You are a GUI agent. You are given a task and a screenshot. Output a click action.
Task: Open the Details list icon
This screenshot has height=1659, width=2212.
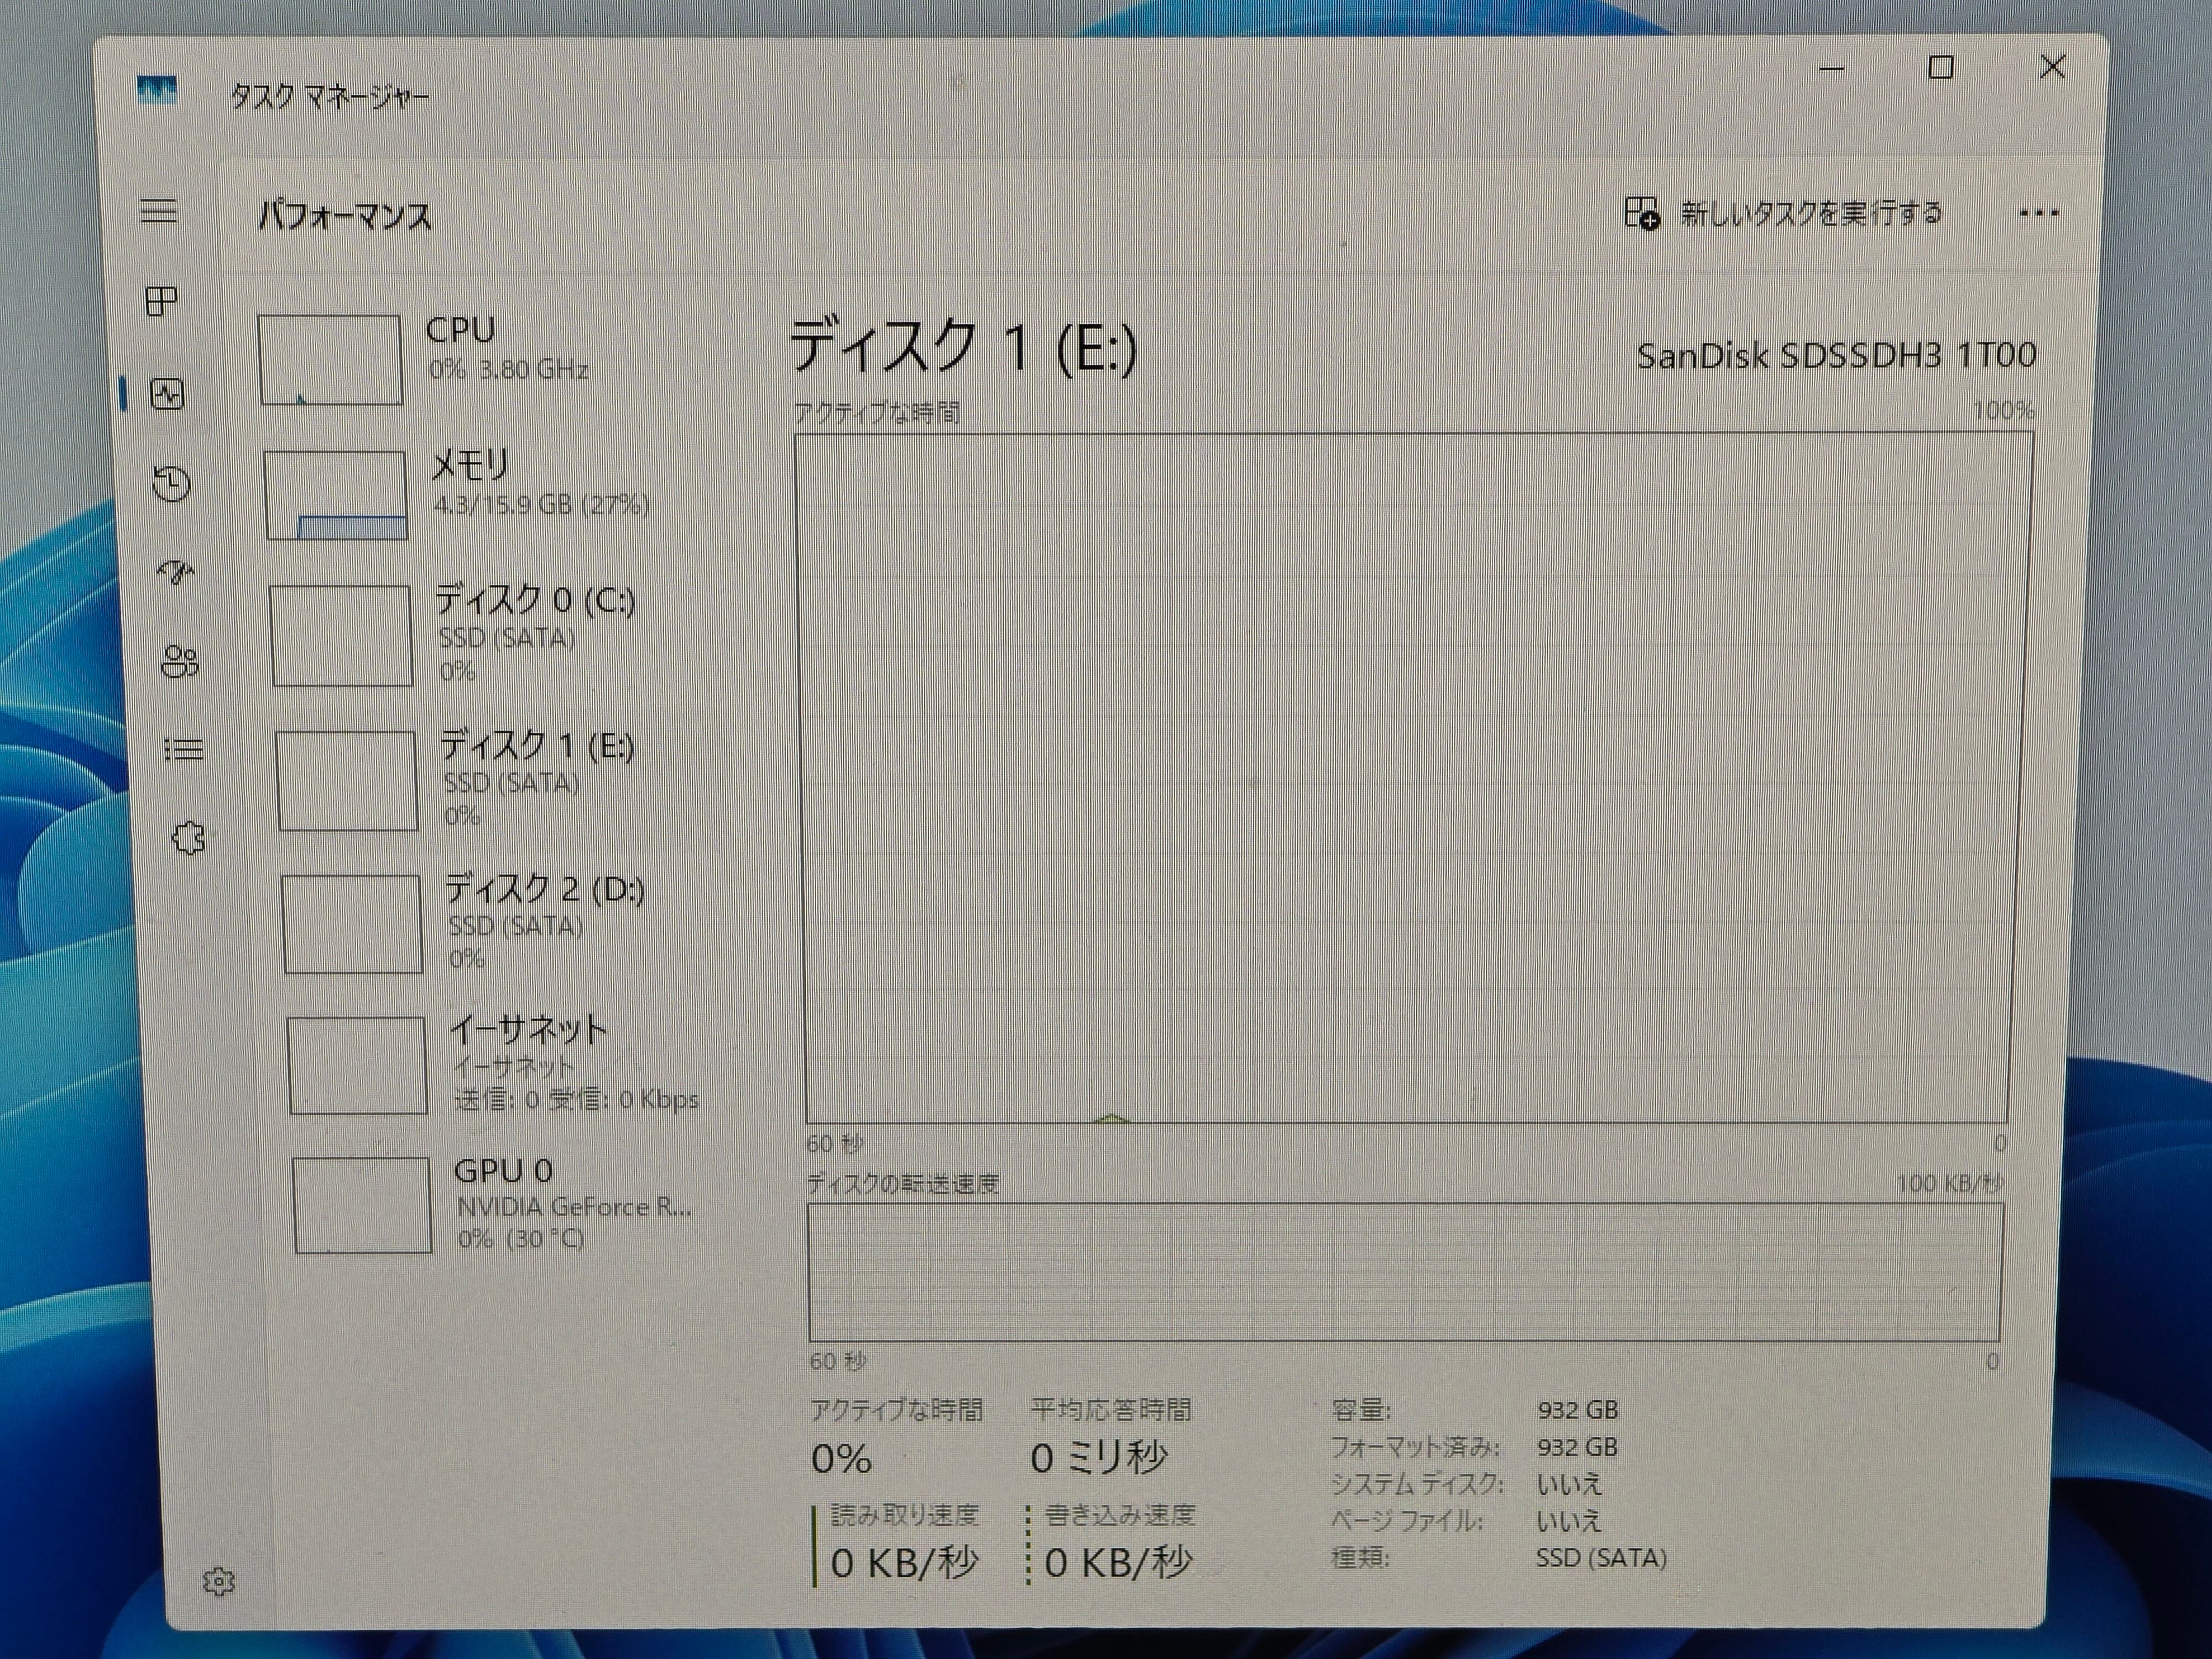(184, 749)
